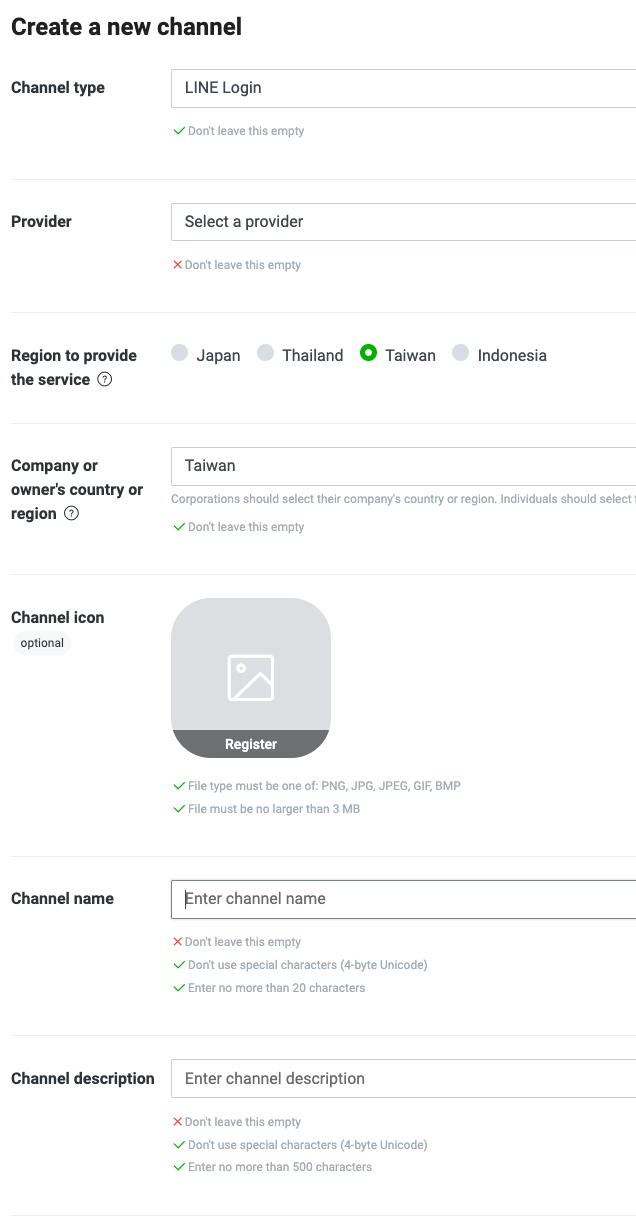Image resolution: width=636 pixels, height=1222 pixels.
Task: Select the Japan region radio button
Action: [180, 353]
